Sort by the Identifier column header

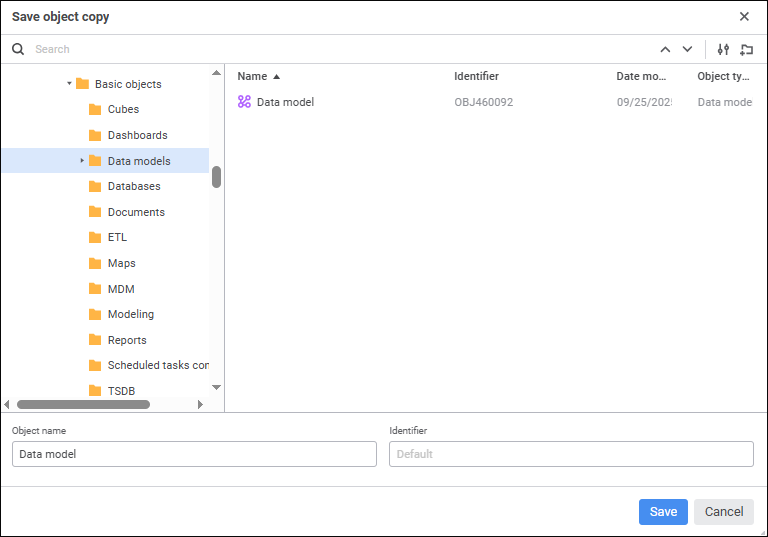476,76
